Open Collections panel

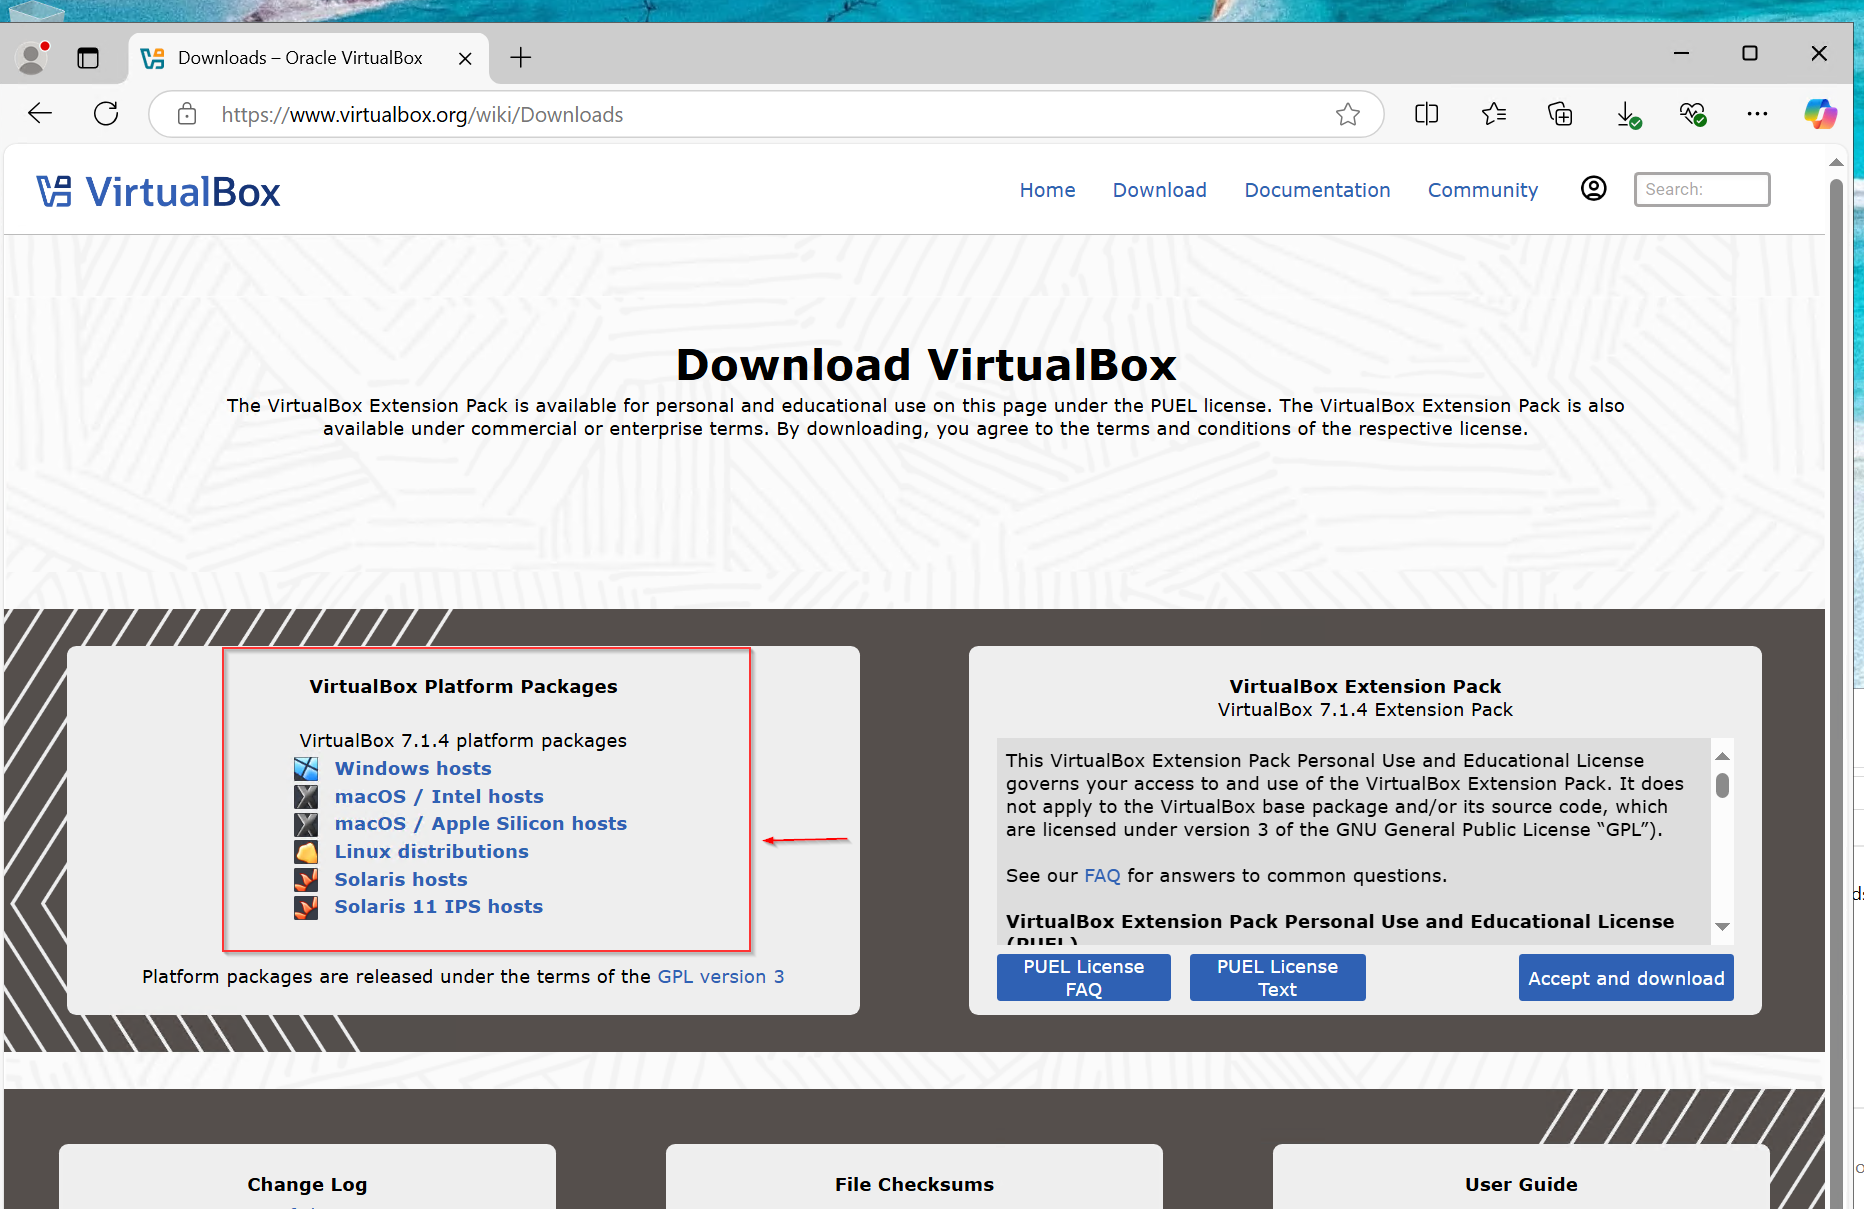pyautogui.click(x=1560, y=114)
